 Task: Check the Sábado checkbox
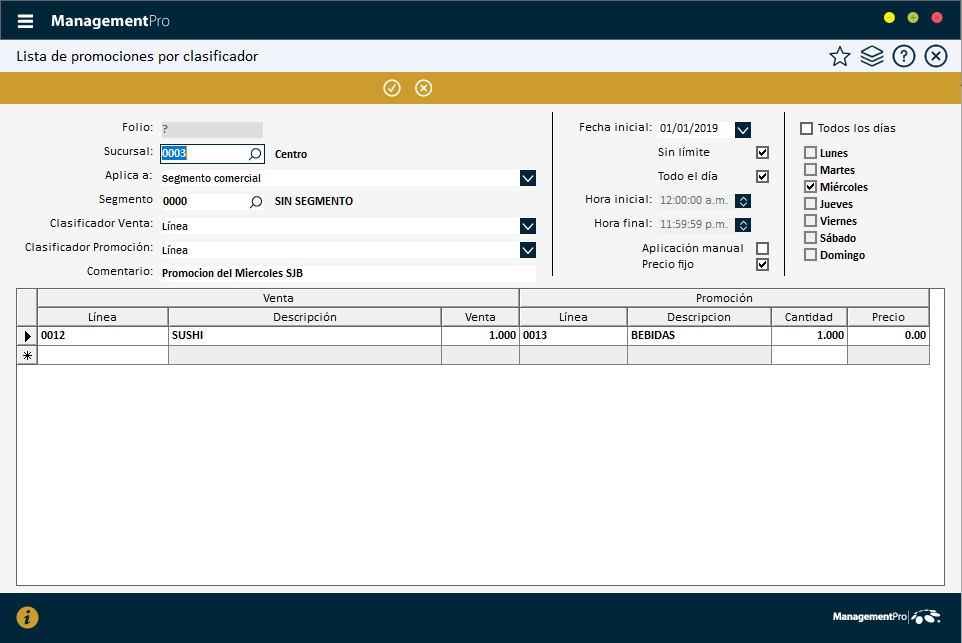click(x=810, y=237)
